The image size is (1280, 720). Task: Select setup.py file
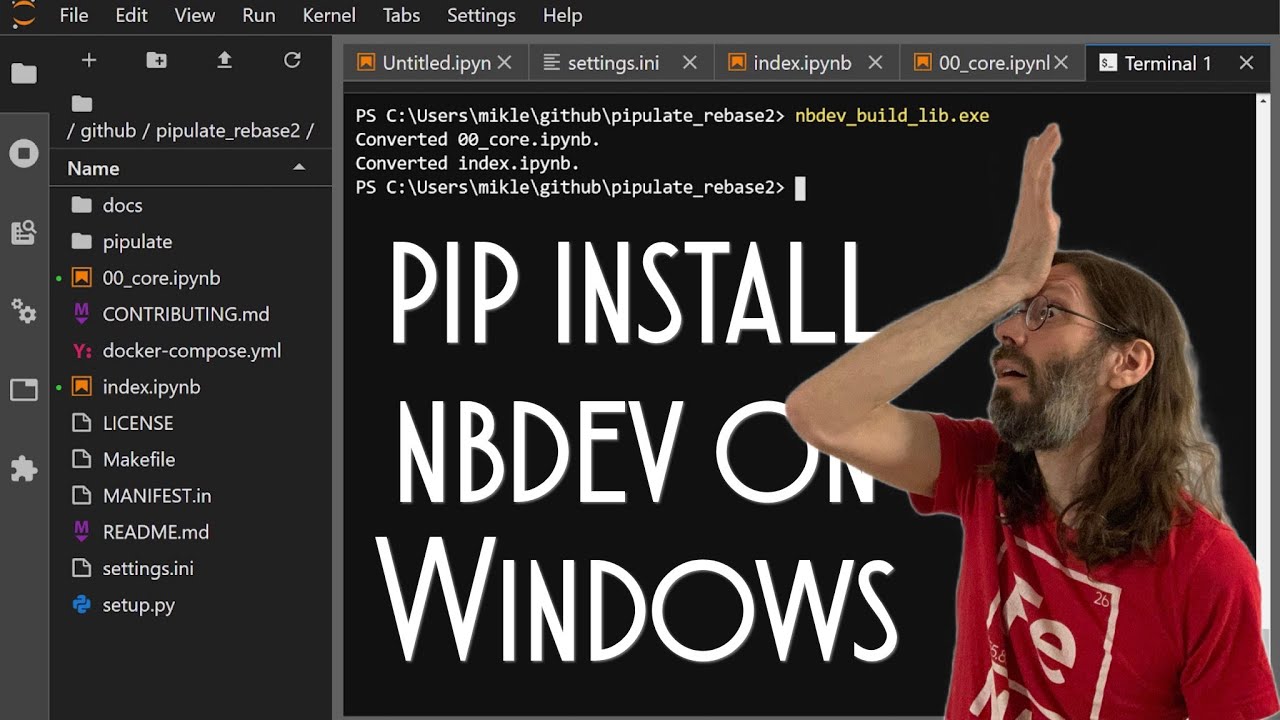coord(190,605)
